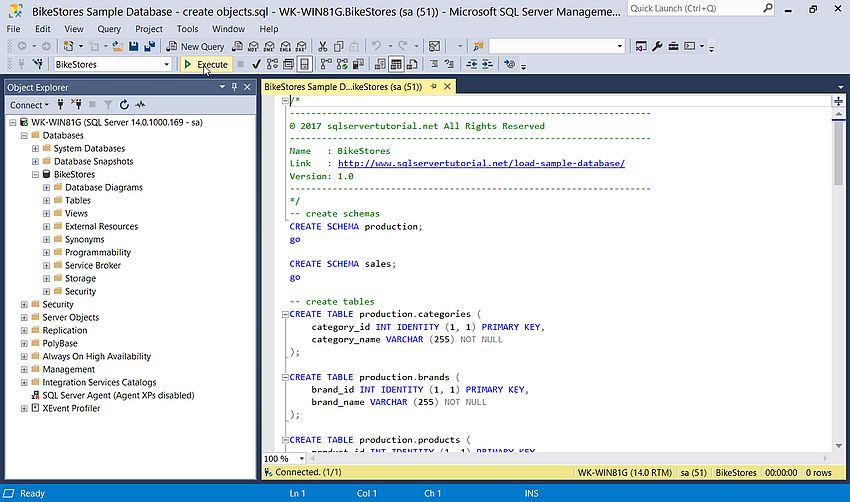Click the Open File icon
Viewport: 850px width, 502px height.
coord(117,47)
